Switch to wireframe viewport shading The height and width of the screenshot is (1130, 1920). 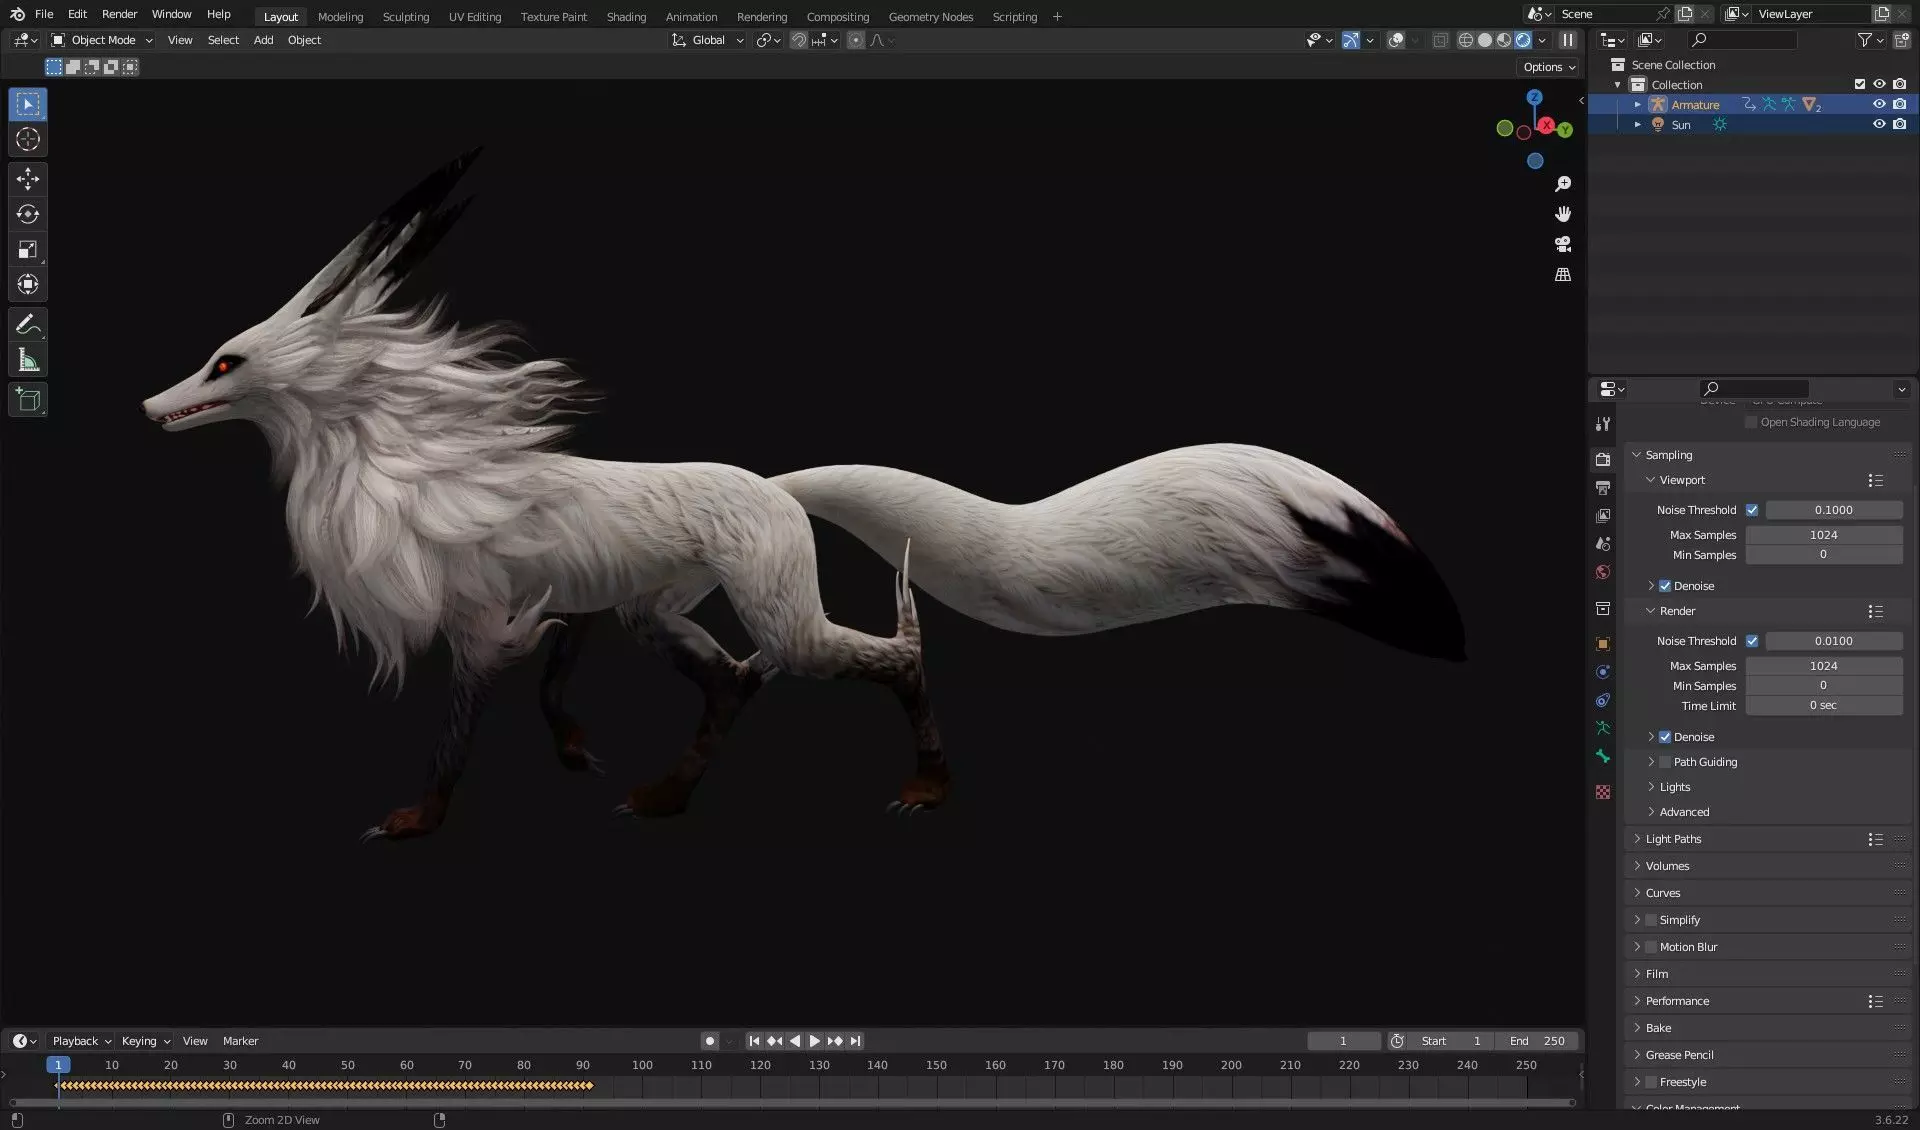tap(1466, 40)
